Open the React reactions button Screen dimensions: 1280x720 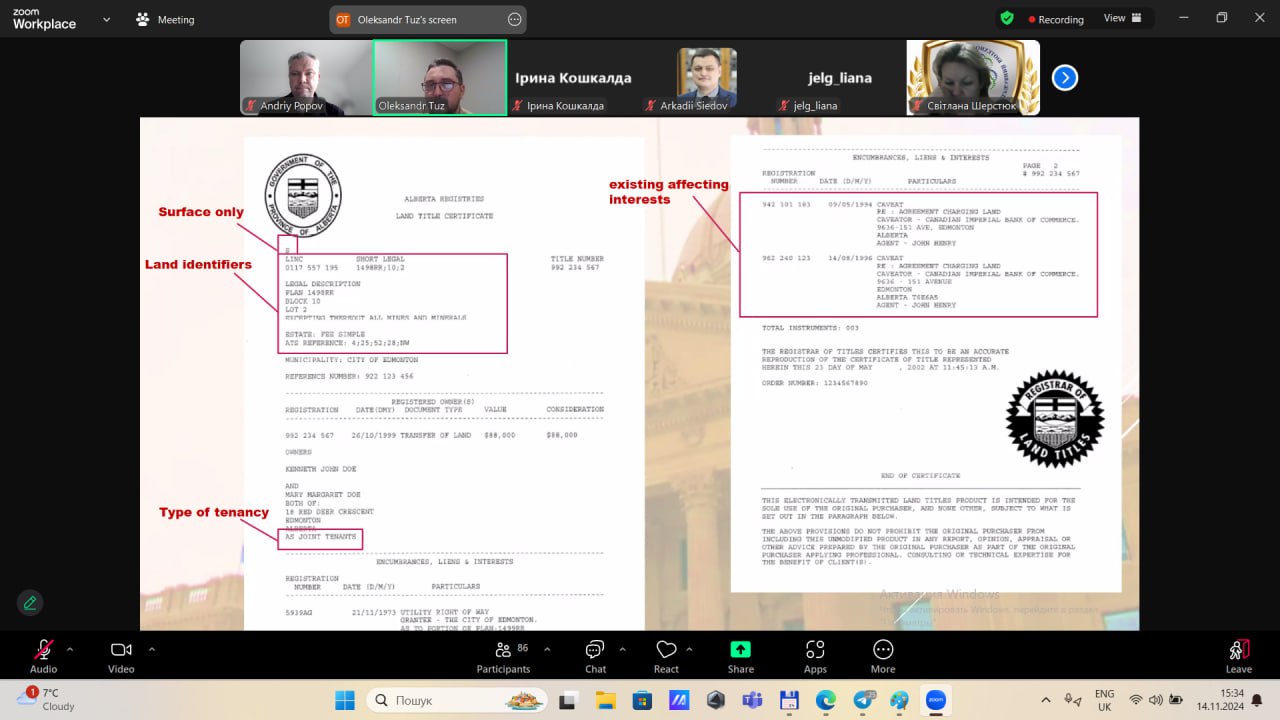[x=666, y=656]
